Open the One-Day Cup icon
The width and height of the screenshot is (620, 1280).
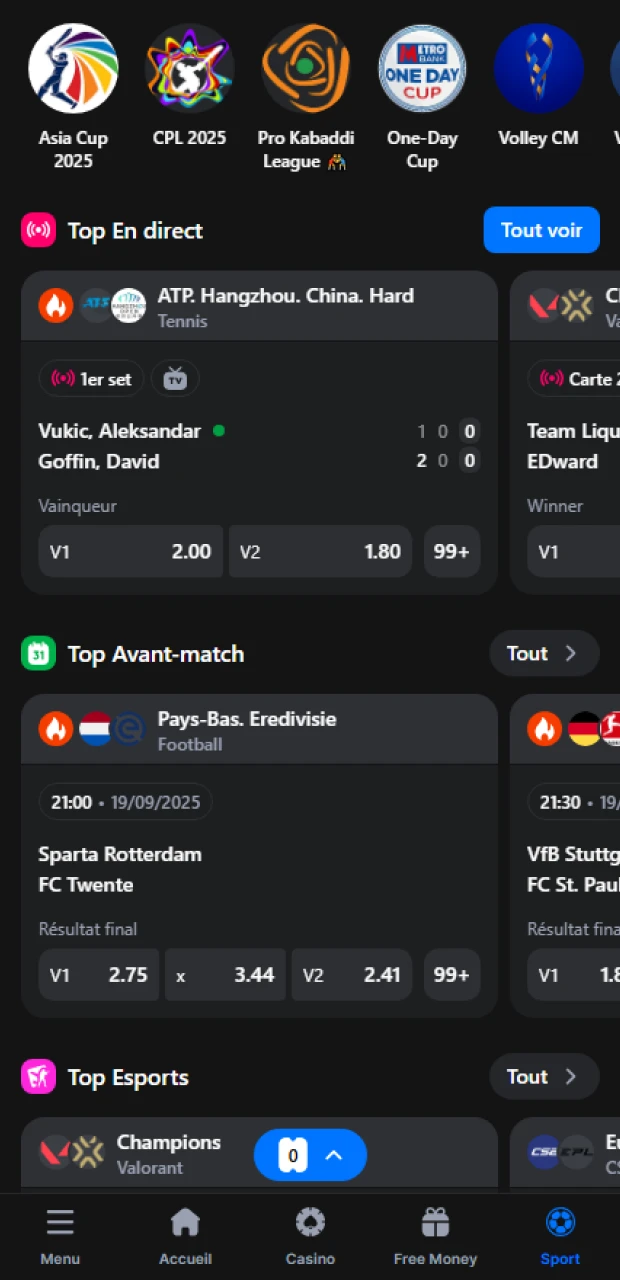click(x=422, y=68)
